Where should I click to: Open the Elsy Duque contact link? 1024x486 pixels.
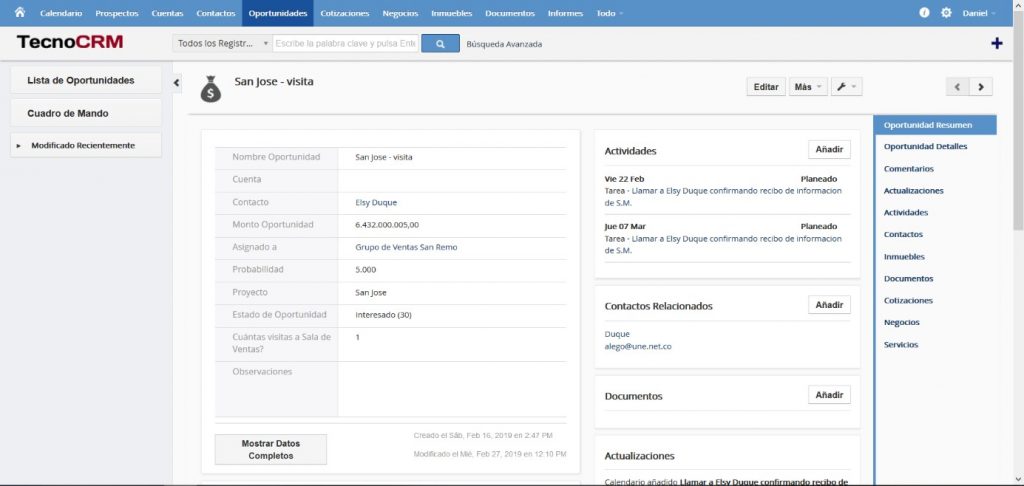click(376, 202)
